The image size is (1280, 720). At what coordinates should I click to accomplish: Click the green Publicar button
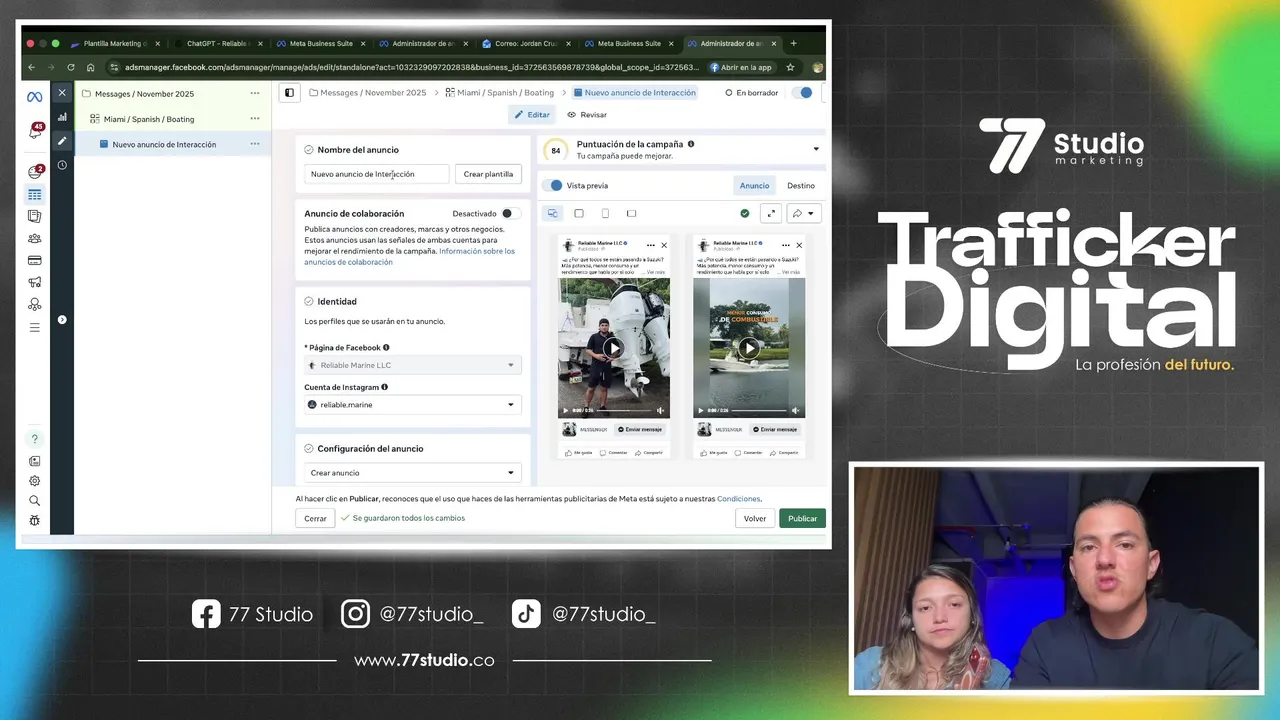(802, 518)
